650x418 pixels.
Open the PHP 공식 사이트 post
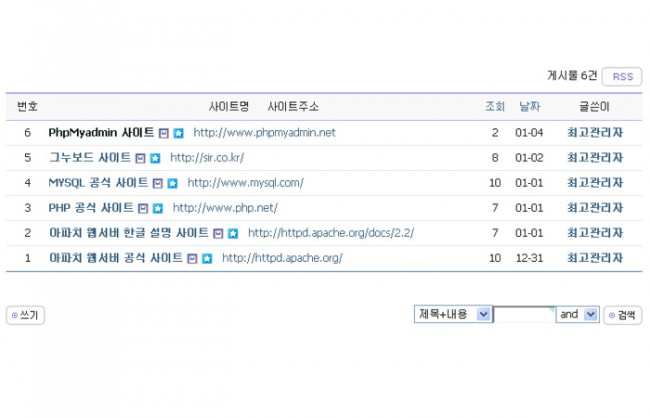tap(91, 207)
